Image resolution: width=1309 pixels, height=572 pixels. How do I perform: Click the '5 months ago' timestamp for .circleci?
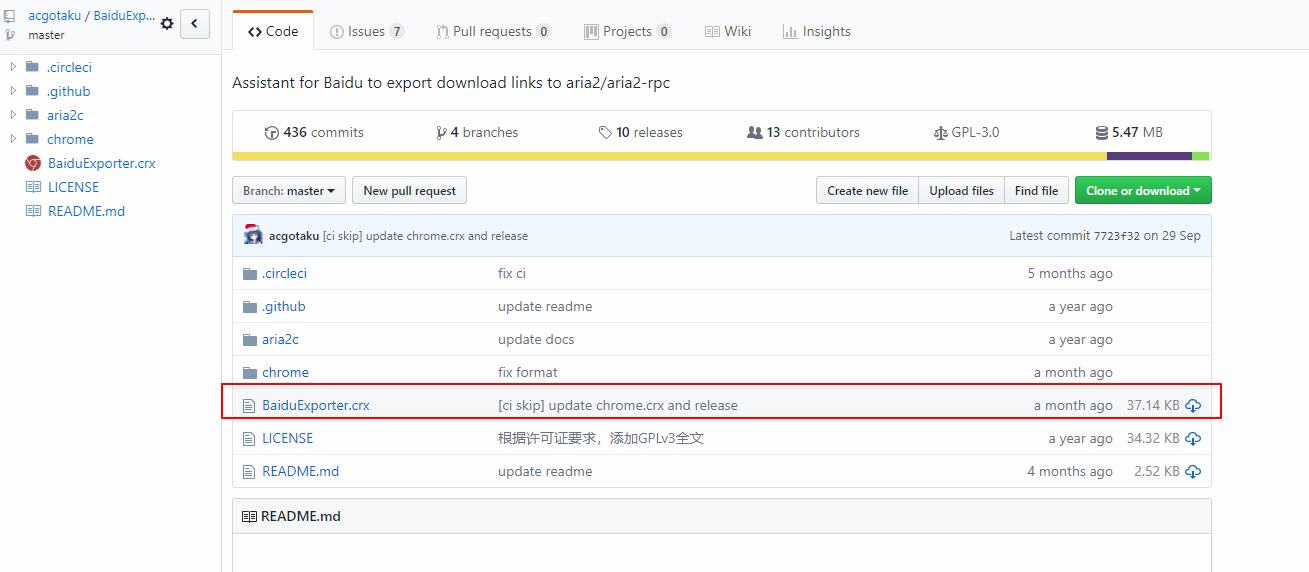[x=1070, y=273]
